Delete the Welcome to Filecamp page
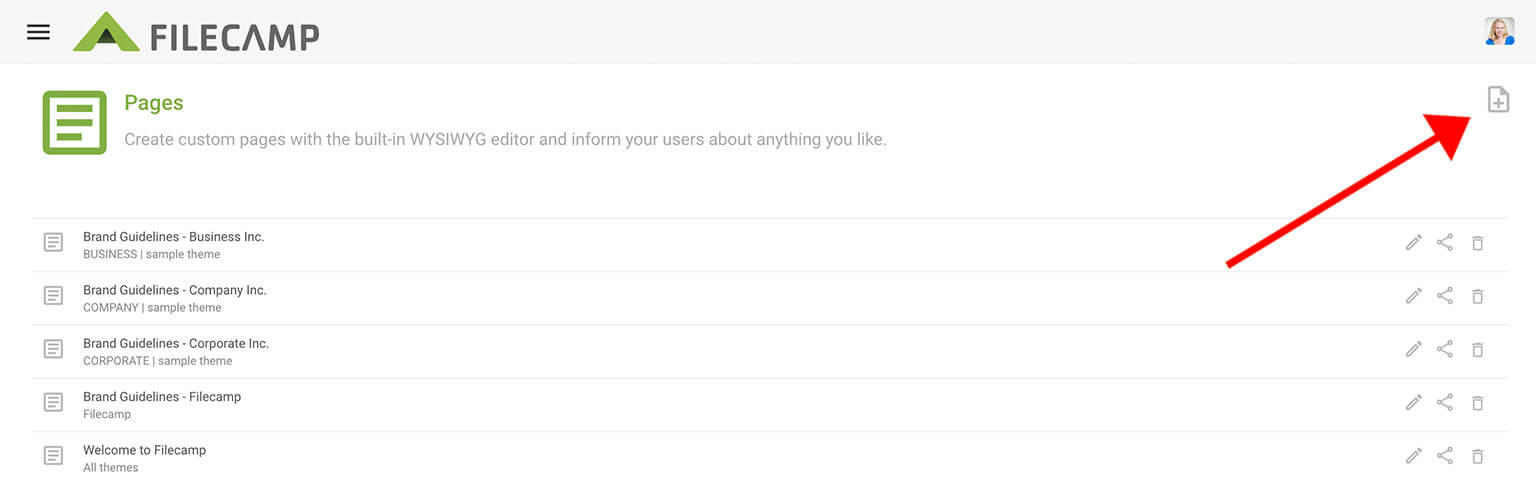 pos(1477,456)
